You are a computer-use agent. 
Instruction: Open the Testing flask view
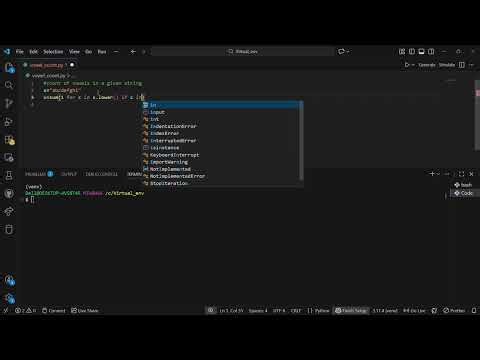9,175
